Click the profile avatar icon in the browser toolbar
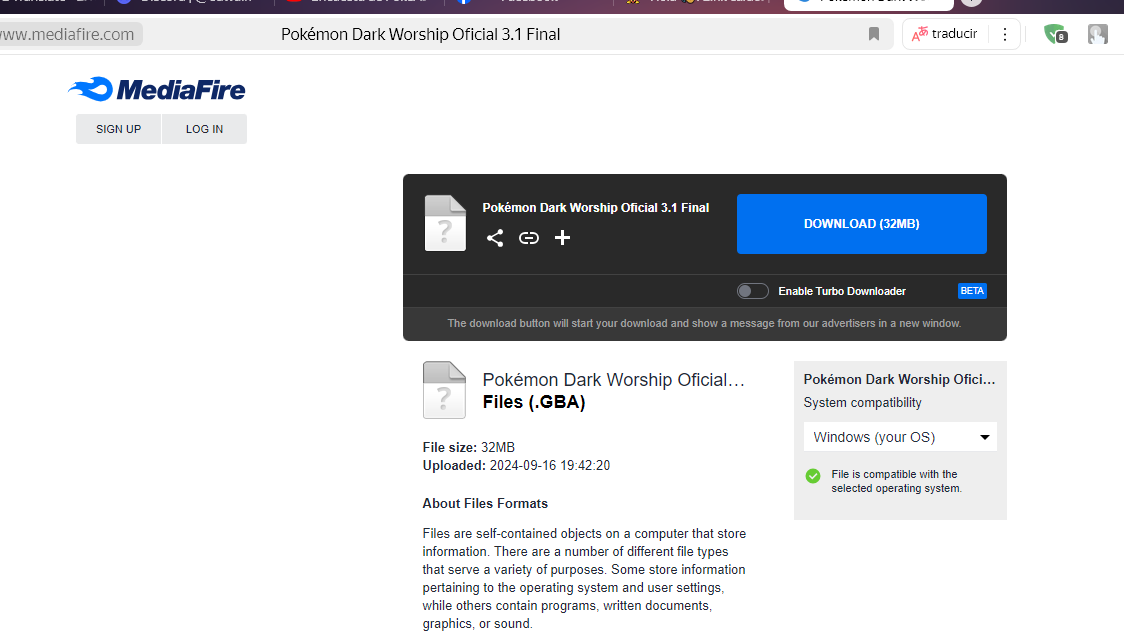The image size is (1124, 644). coord(1097,35)
